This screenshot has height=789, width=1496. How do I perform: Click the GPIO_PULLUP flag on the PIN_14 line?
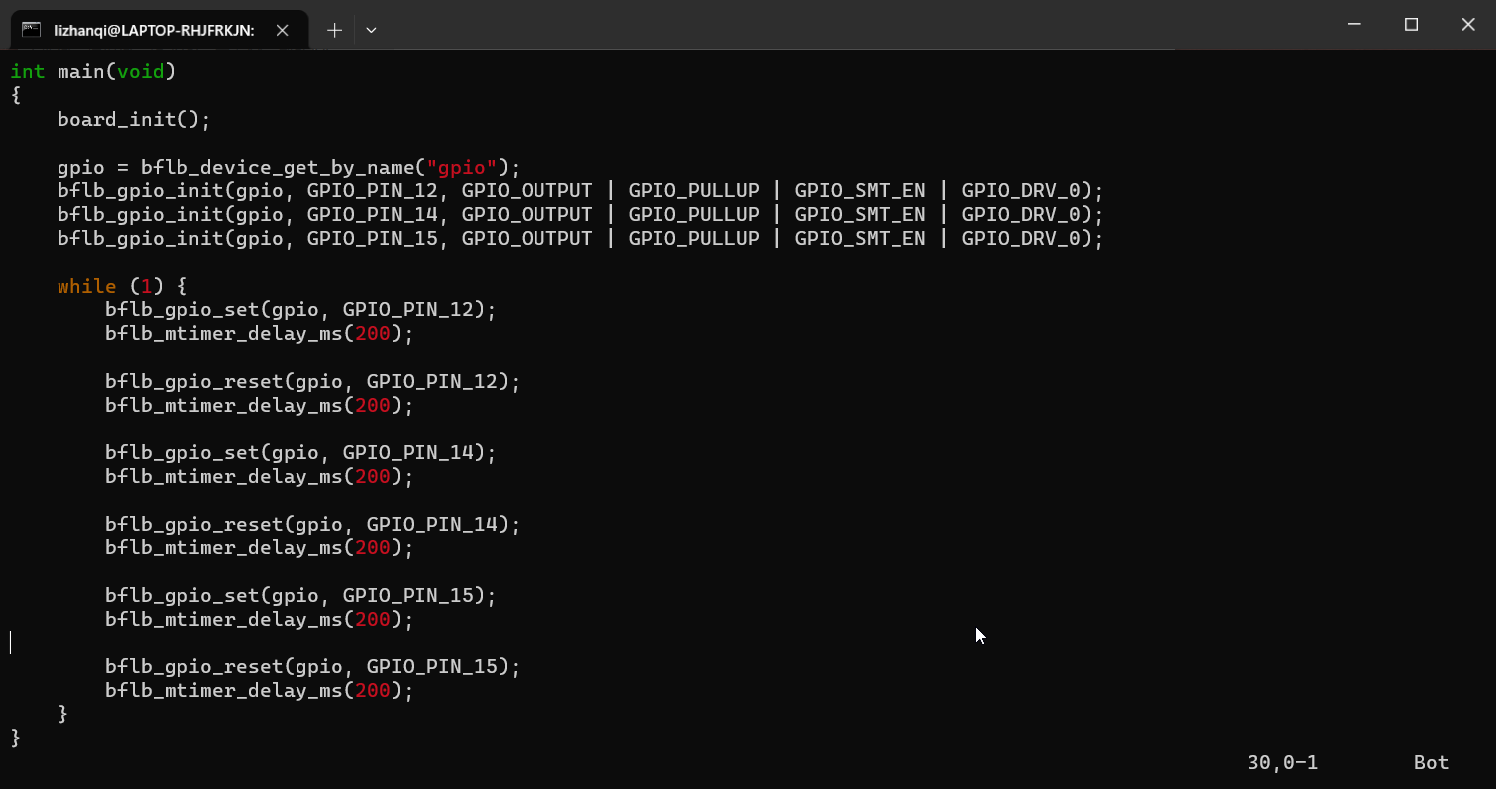694,215
